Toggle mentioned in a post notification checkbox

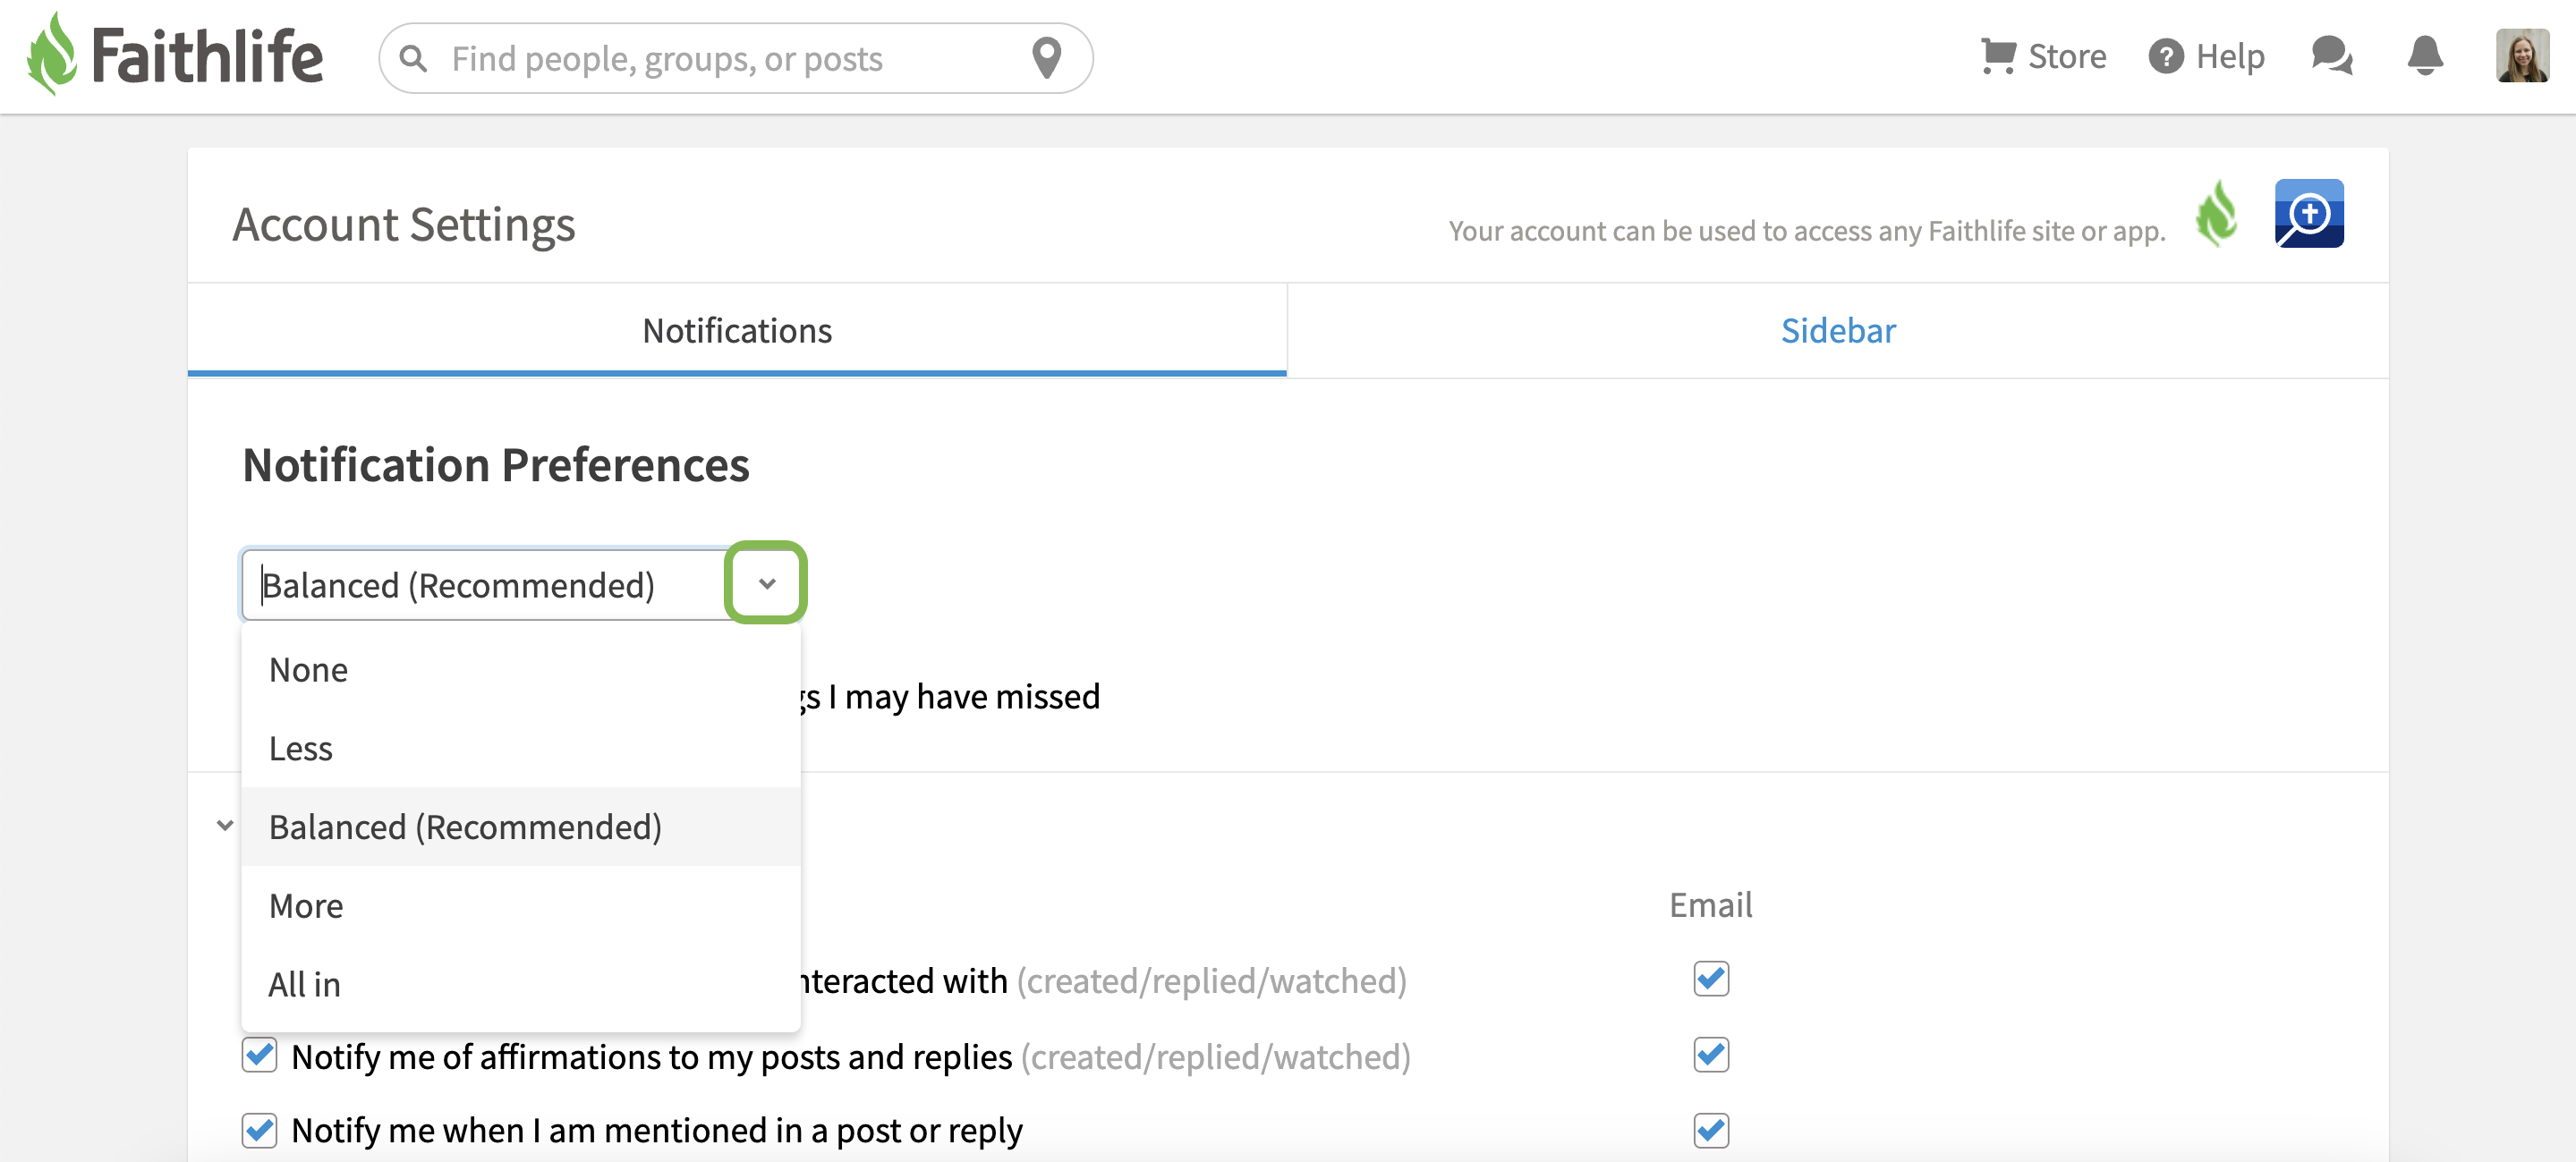pos(259,1130)
